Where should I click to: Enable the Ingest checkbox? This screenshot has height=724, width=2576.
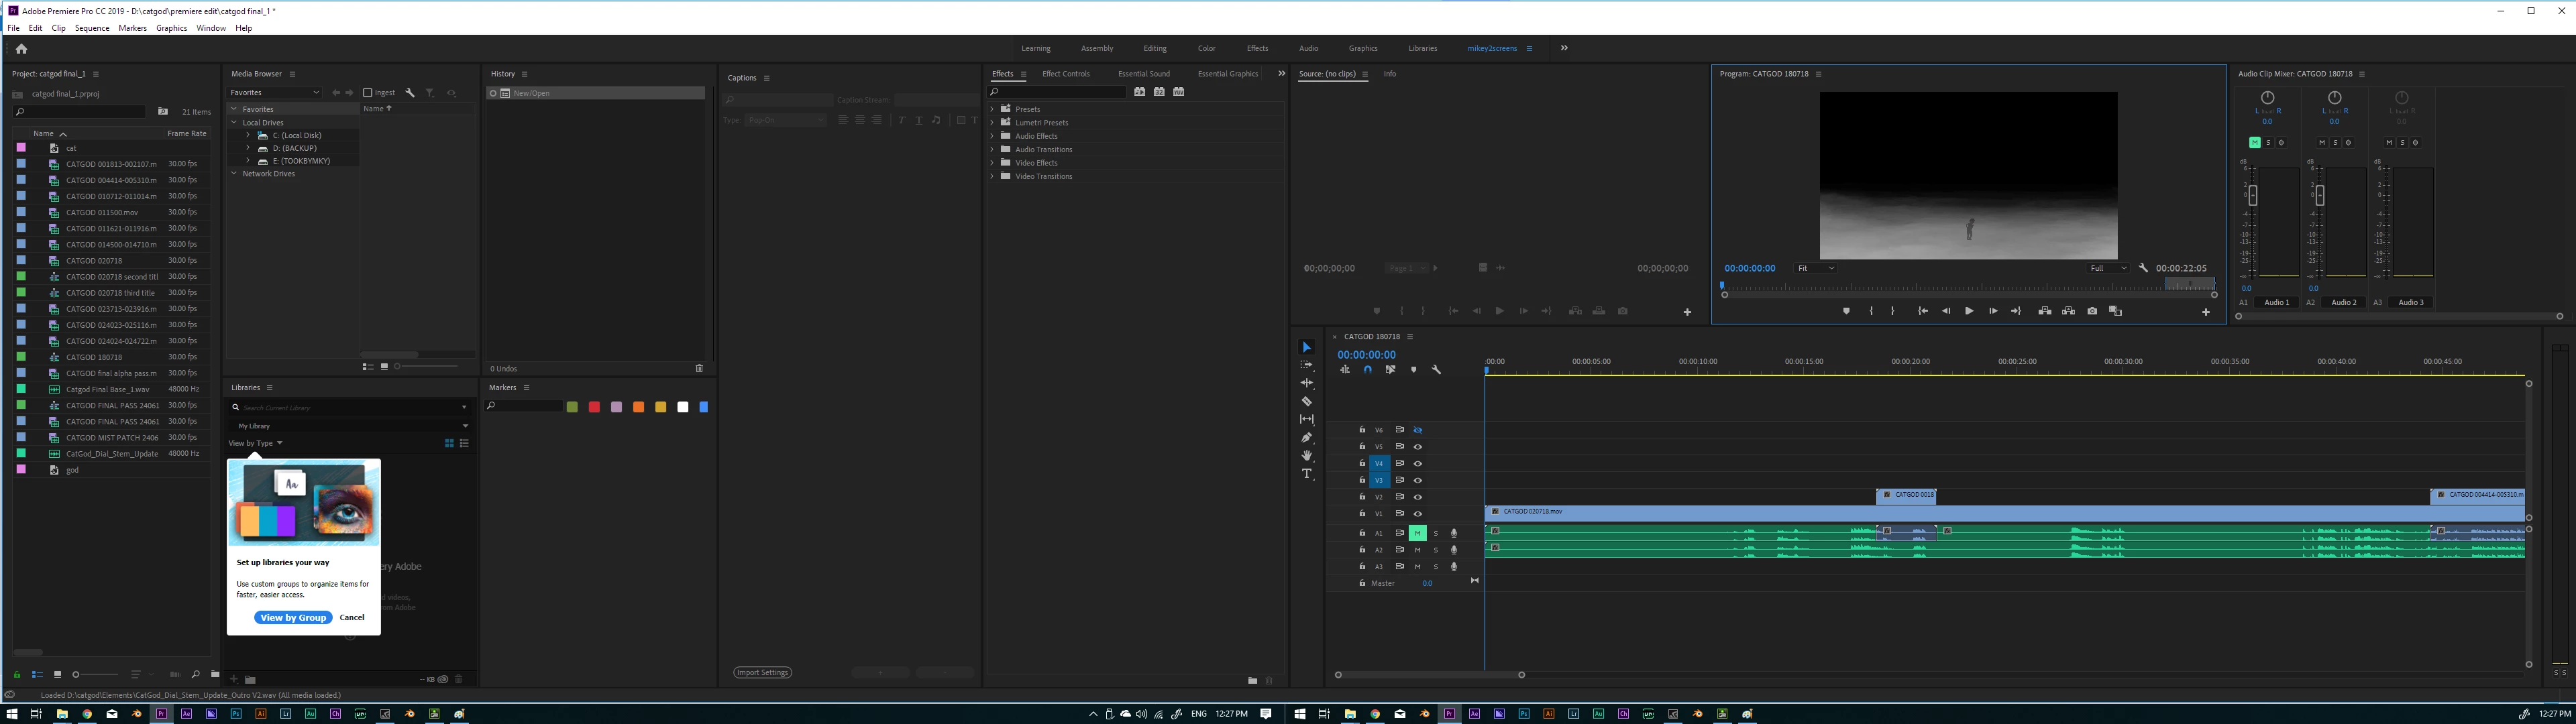[x=367, y=93]
